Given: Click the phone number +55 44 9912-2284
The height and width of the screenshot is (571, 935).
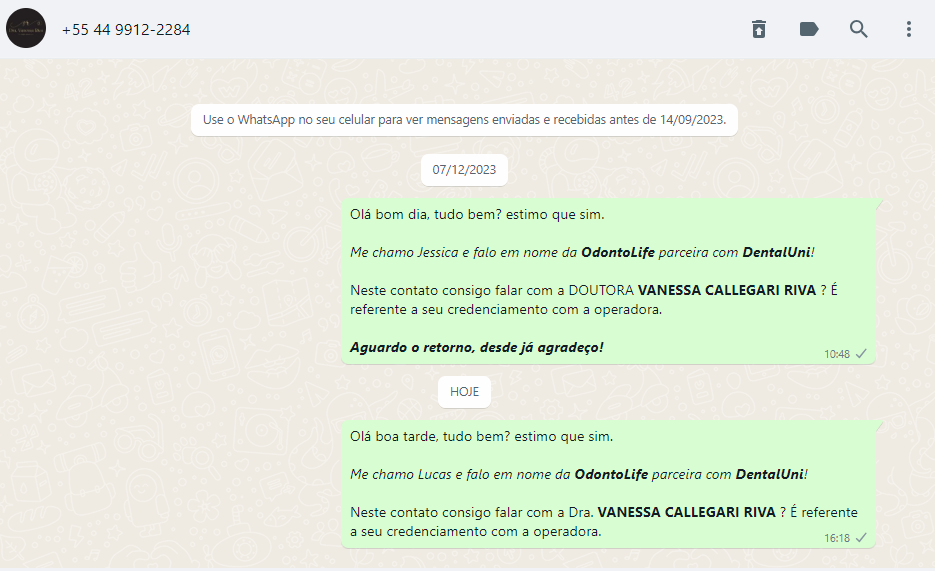Looking at the screenshot, I should 126,30.
